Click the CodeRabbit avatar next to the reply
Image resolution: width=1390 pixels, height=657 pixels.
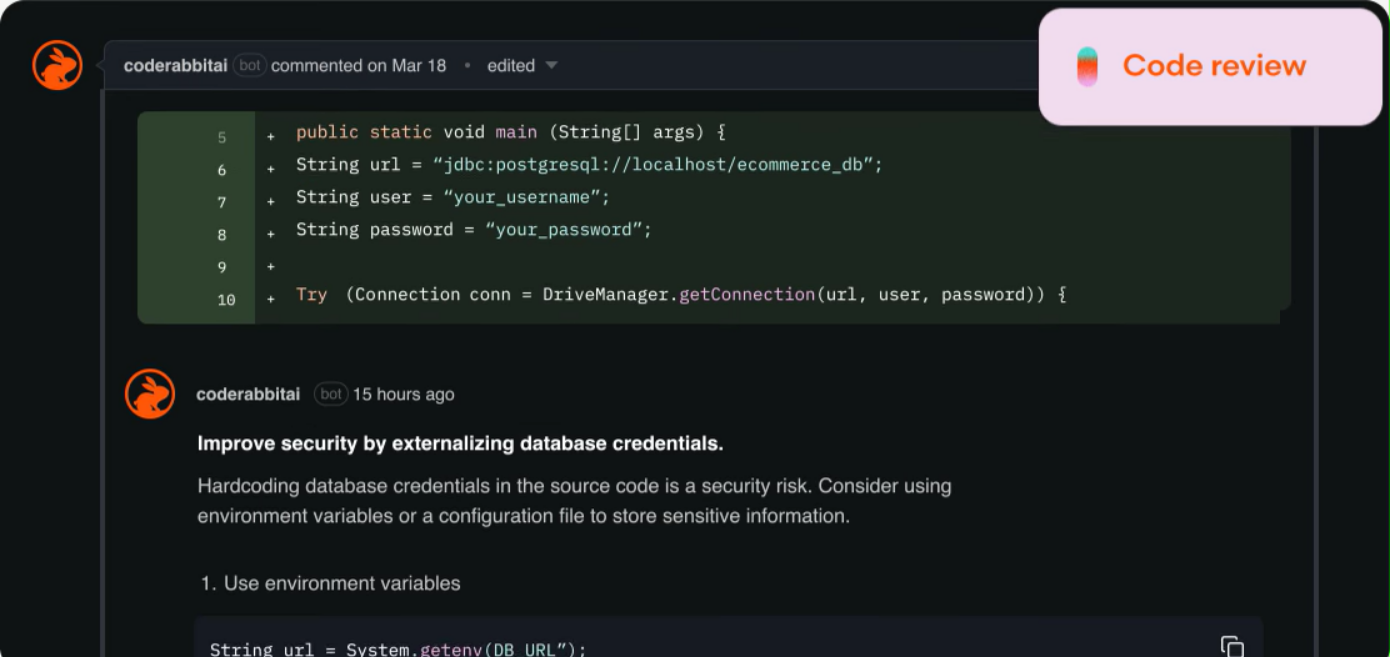(x=150, y=394)
